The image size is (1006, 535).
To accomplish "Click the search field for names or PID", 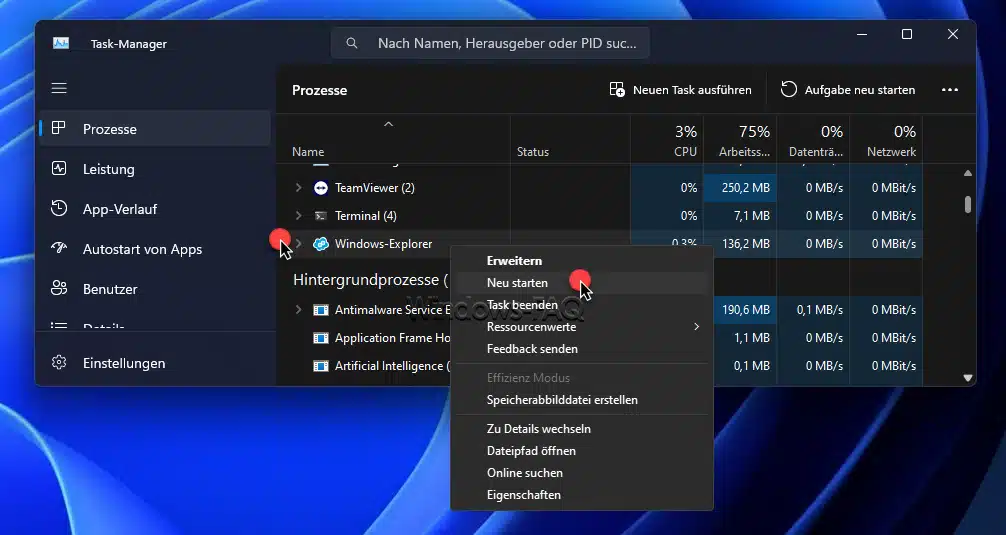I will click(490, 43).
